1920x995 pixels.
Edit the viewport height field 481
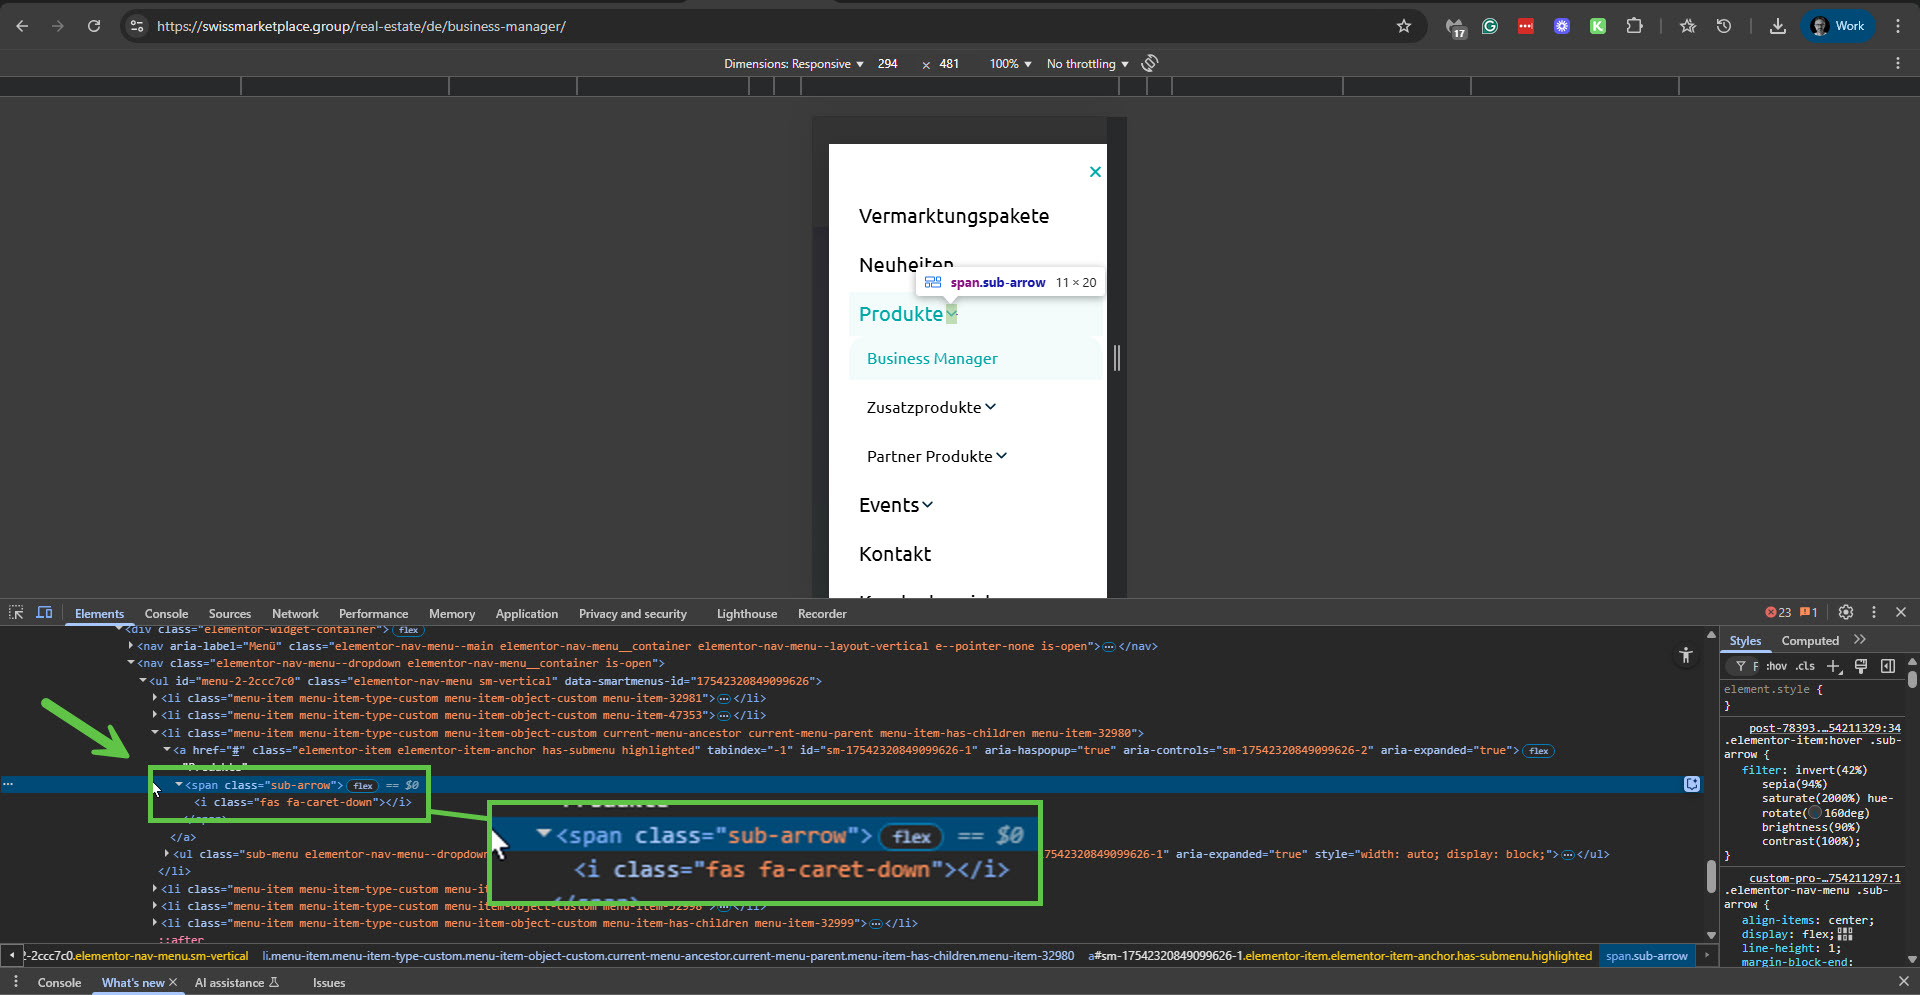[949, 64]
